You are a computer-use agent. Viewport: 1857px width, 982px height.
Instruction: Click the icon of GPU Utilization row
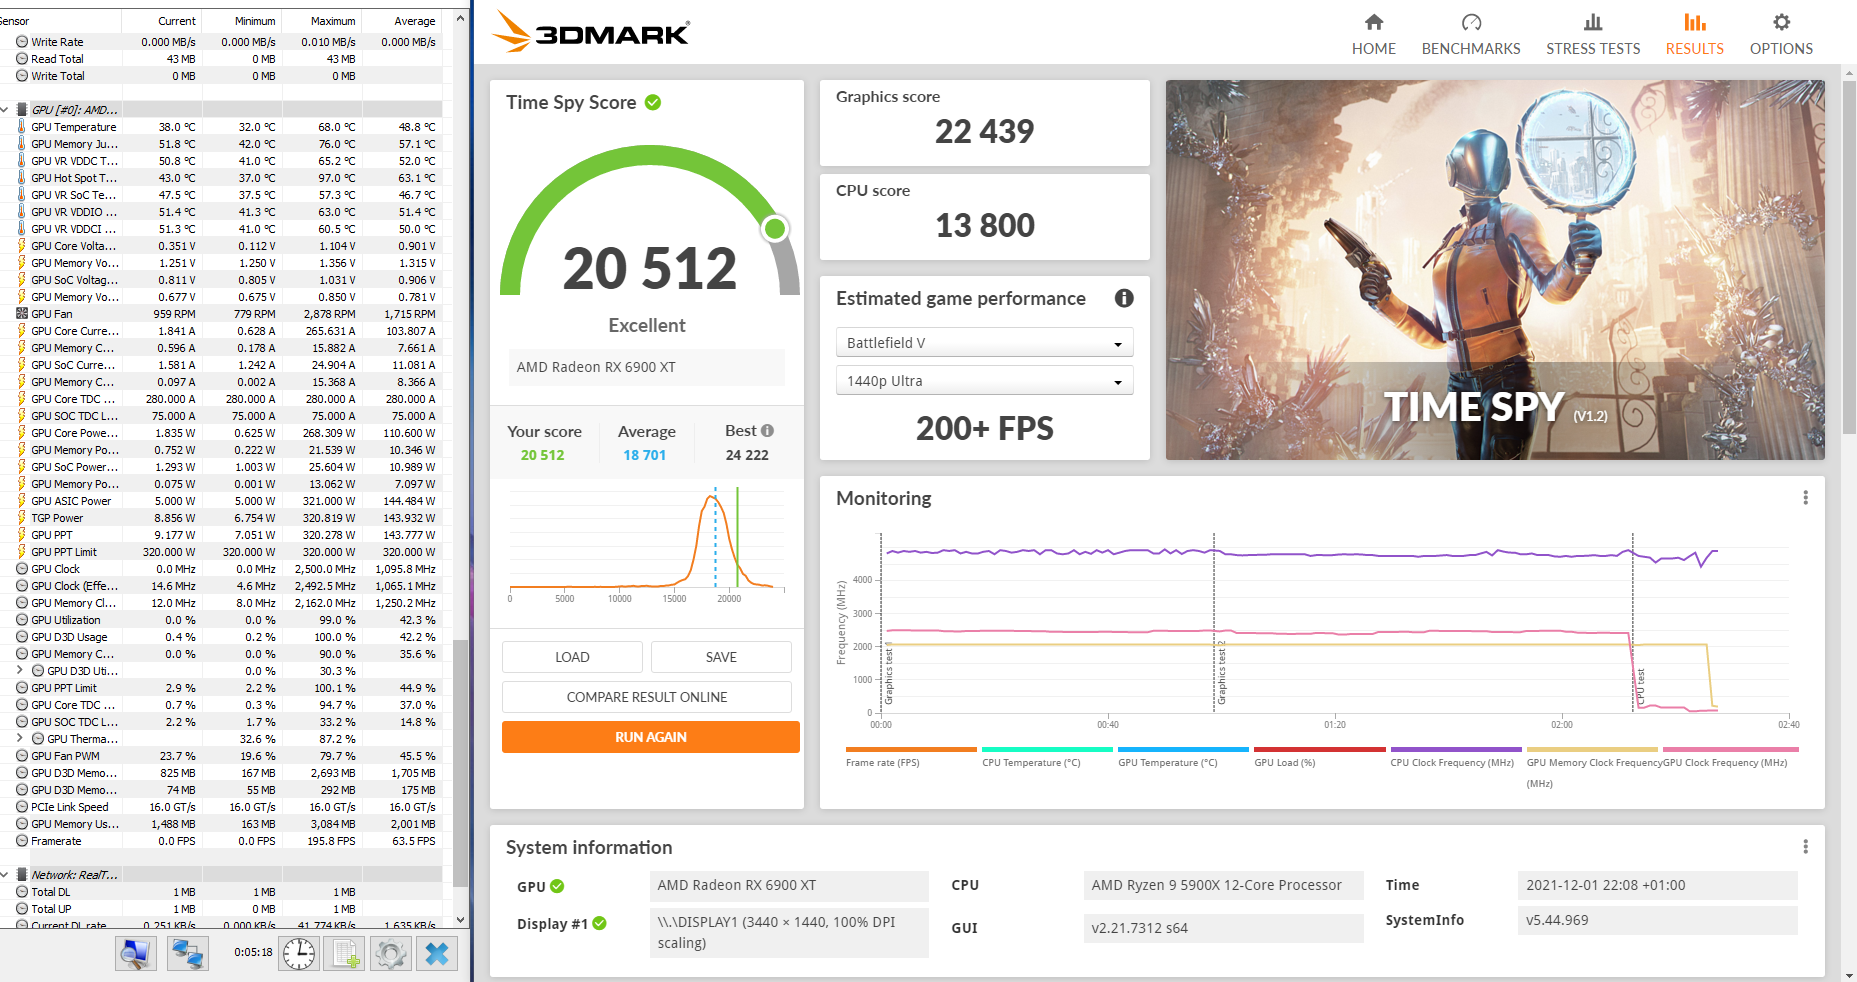22,620
